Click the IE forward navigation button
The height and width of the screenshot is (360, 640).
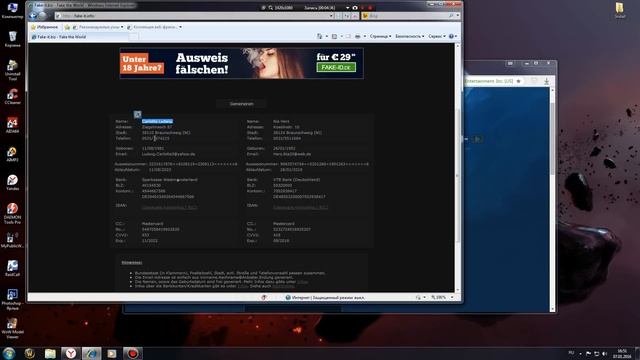coord(42,16)
